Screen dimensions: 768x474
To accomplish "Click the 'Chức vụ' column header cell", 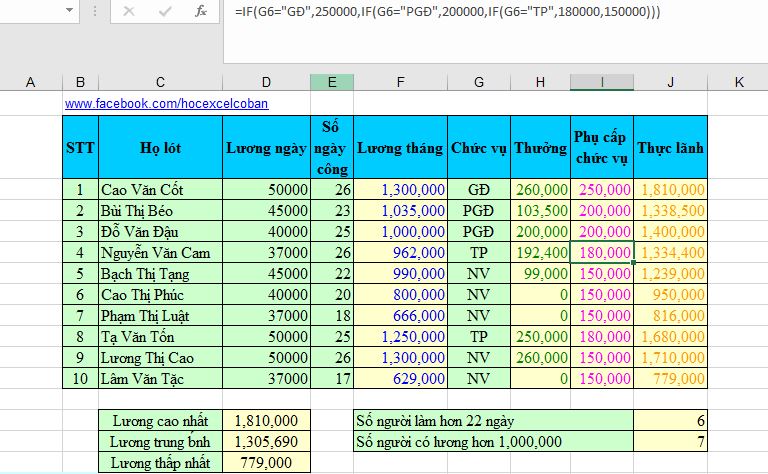I will pos(479,147).
